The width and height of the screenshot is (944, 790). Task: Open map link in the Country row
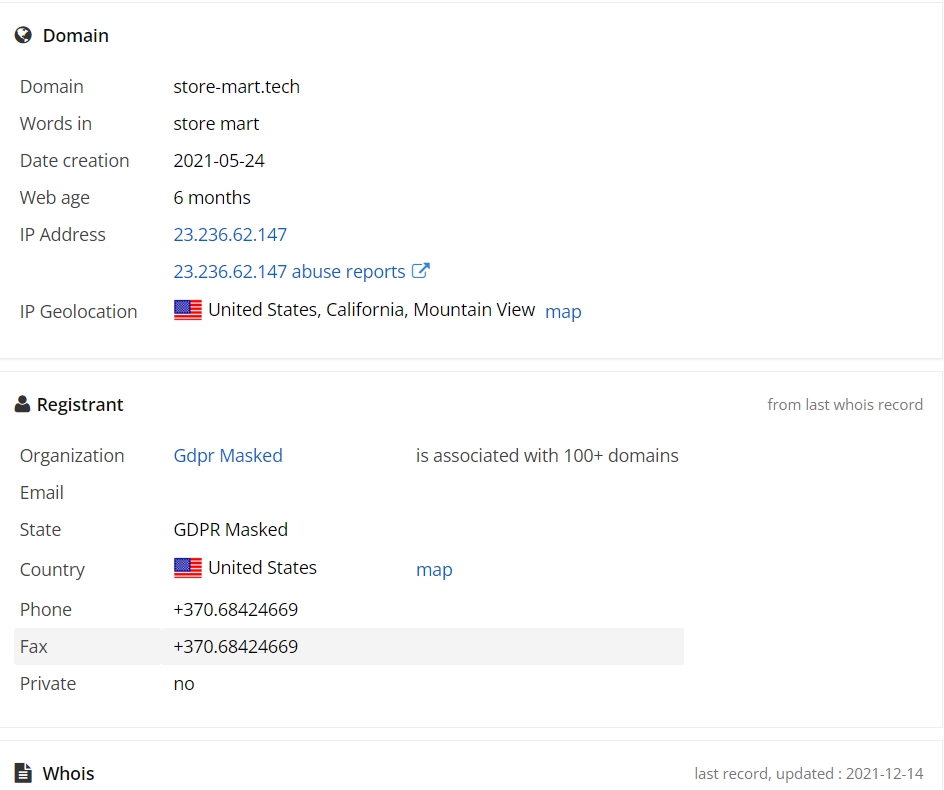point(434,569)
